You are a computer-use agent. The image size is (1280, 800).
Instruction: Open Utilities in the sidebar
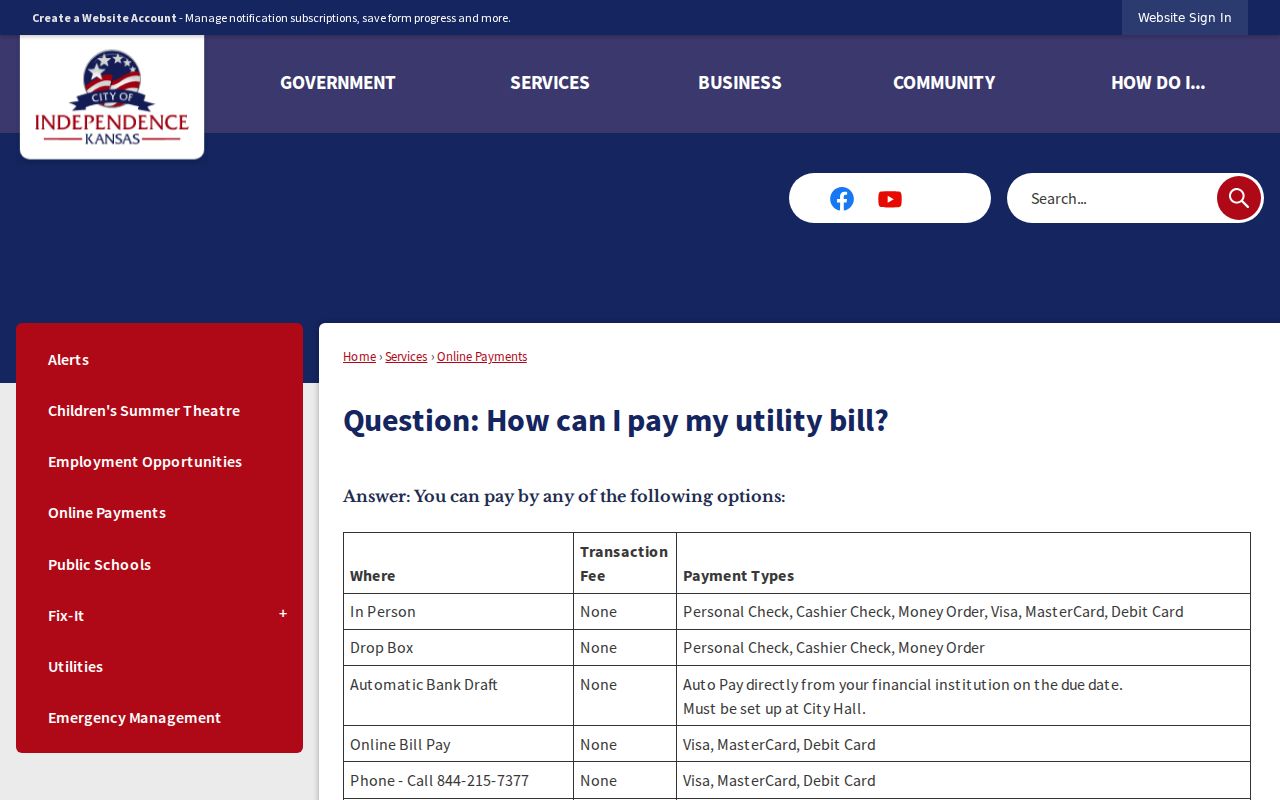coord(75,667)
